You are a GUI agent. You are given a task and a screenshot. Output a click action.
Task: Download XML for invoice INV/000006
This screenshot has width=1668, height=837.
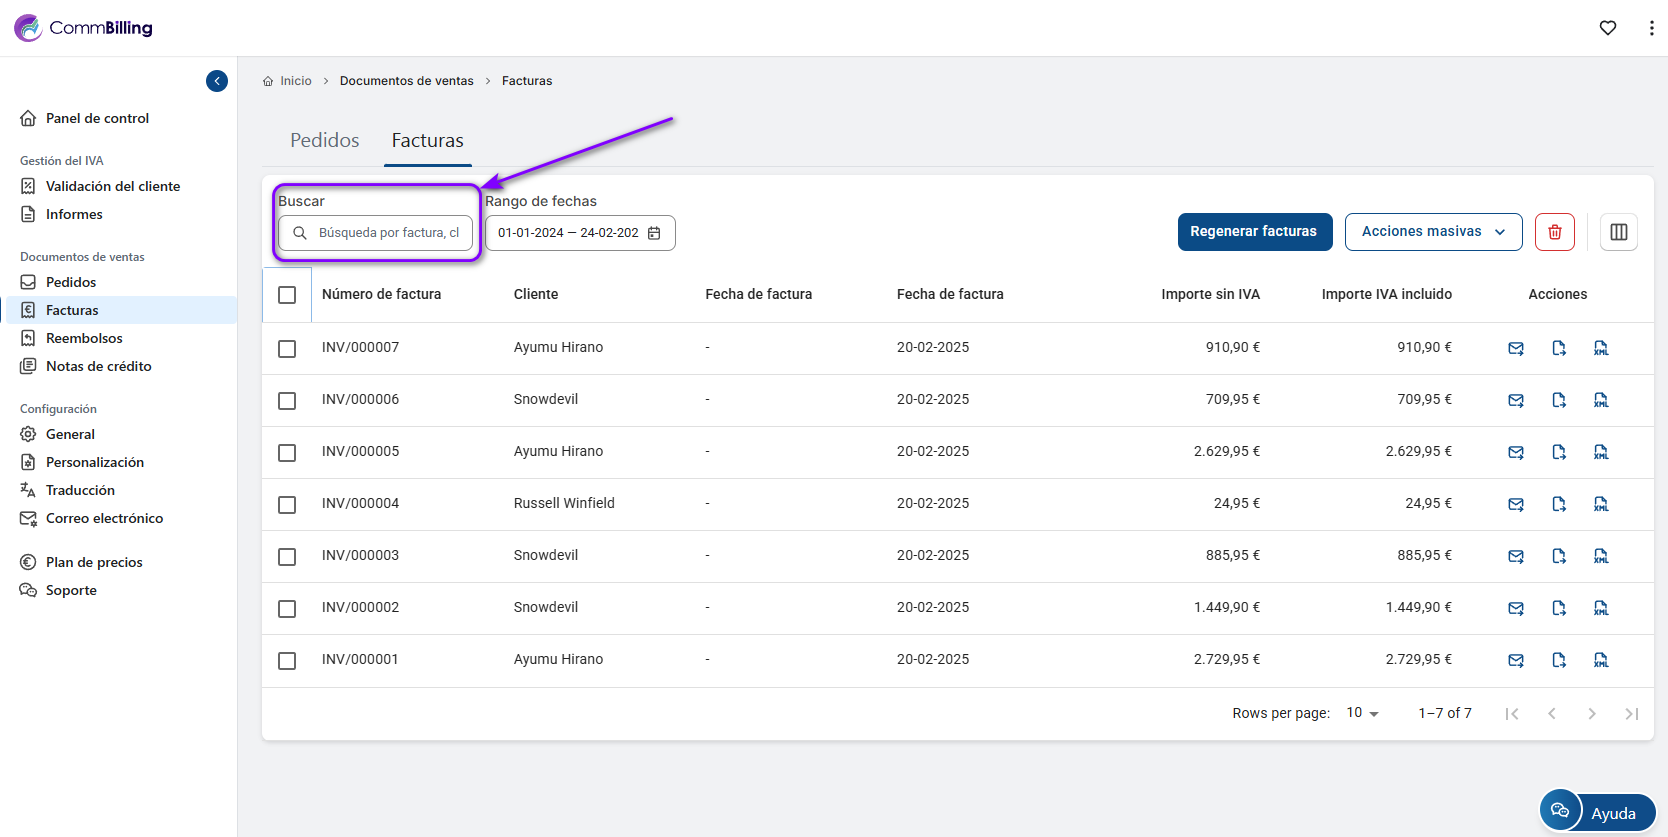tap(1601, 400)
